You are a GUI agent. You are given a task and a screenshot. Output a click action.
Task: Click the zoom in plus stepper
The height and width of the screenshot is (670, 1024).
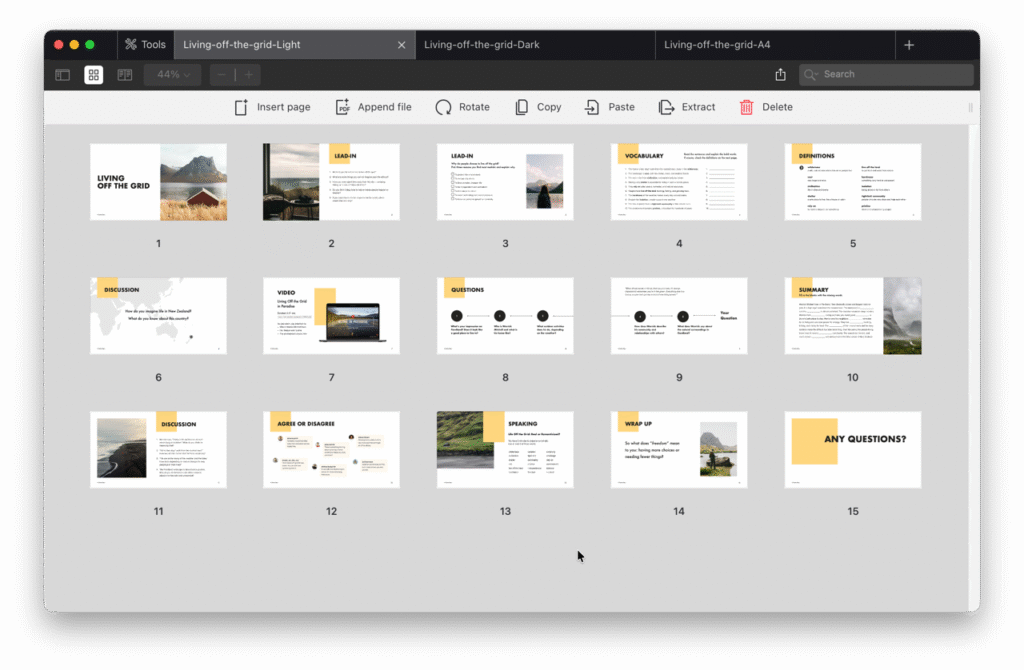click(248, 74)
